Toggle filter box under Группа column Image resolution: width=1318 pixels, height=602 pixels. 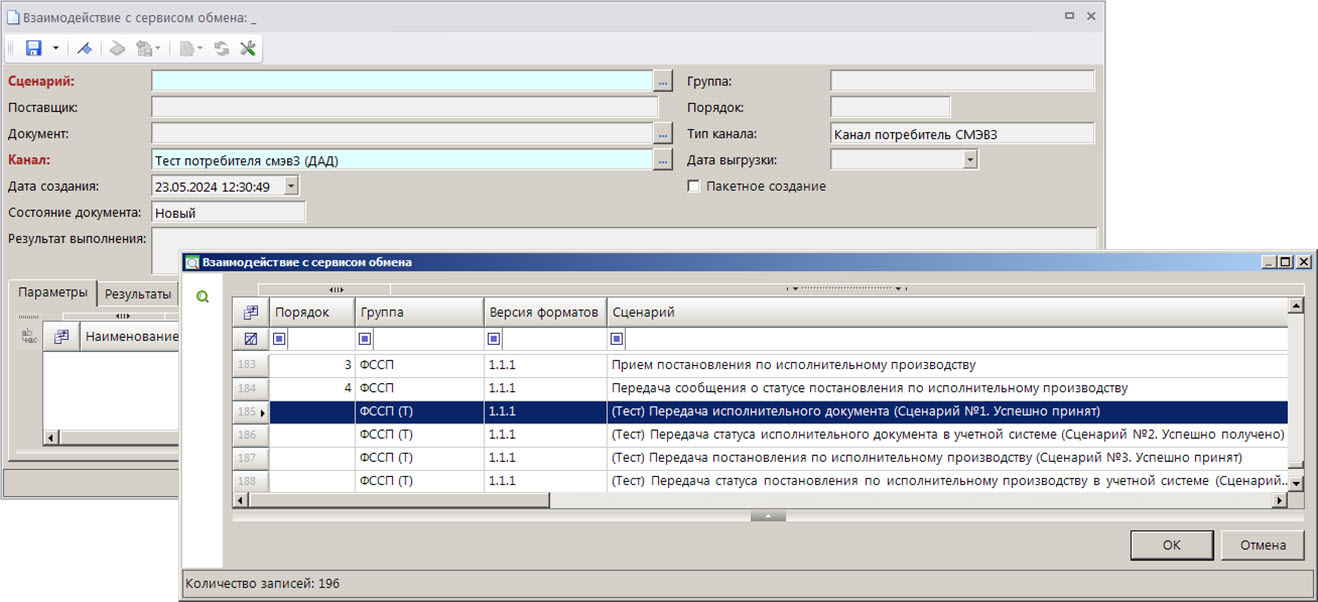(x=364, y=339)
